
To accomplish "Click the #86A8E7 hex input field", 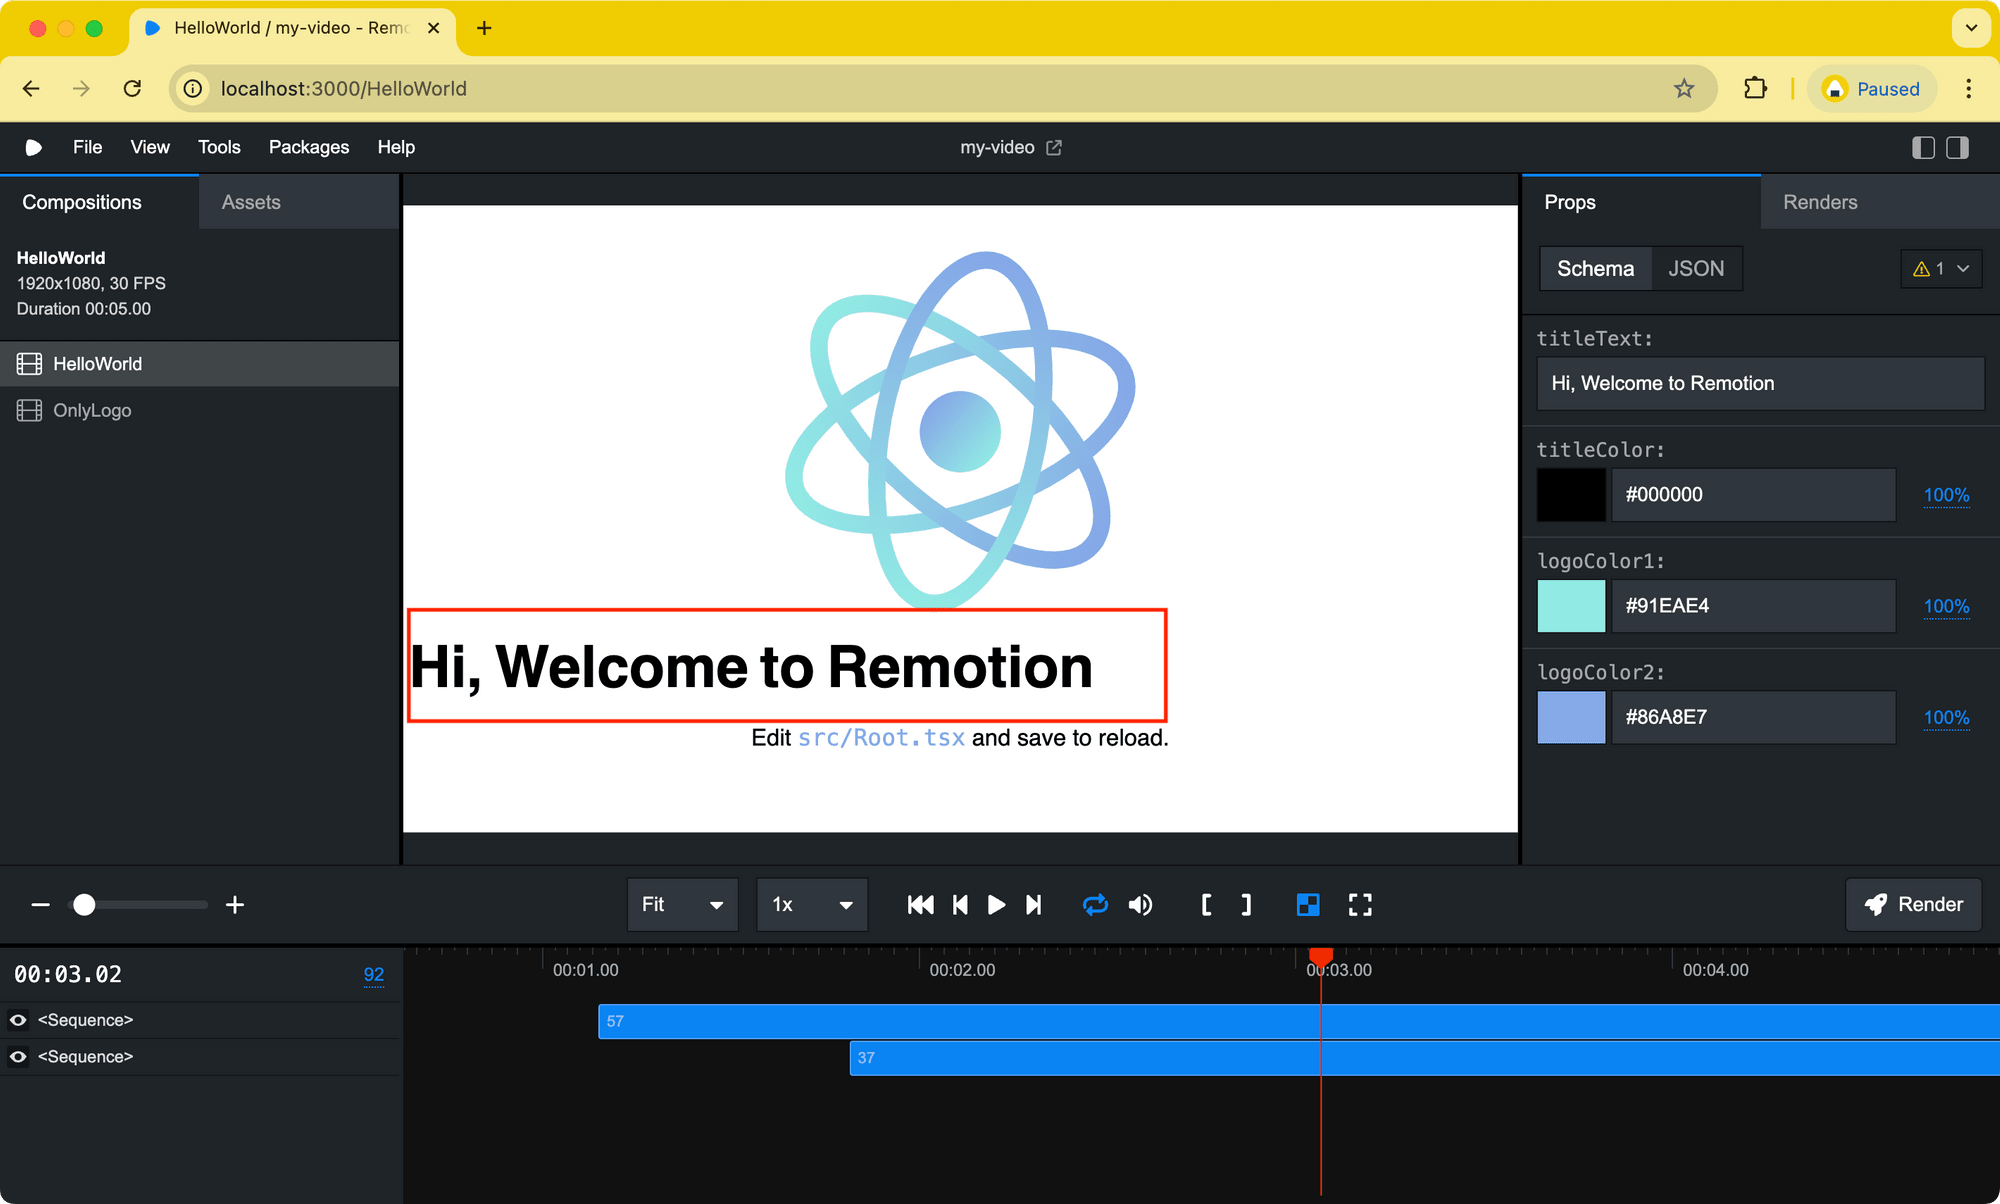I will coord(1753,717).
